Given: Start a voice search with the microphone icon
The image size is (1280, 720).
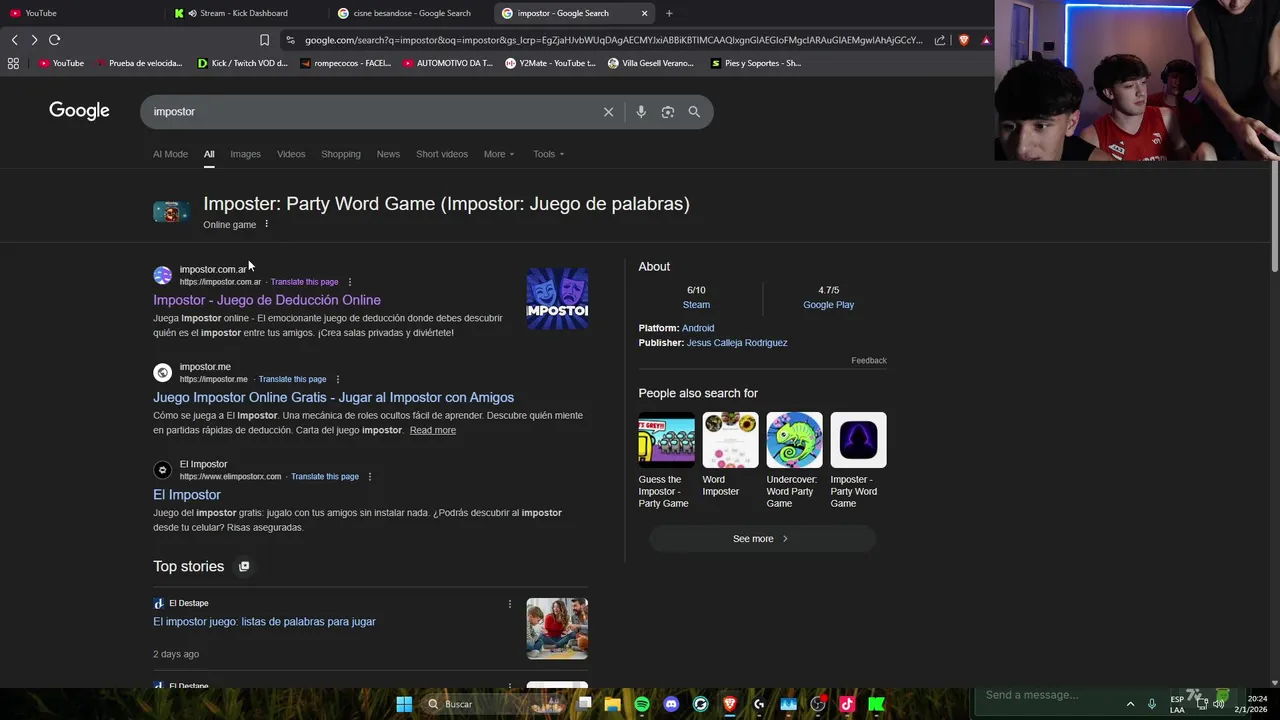Looking at the screenshot, I should (x=641, y=112).
